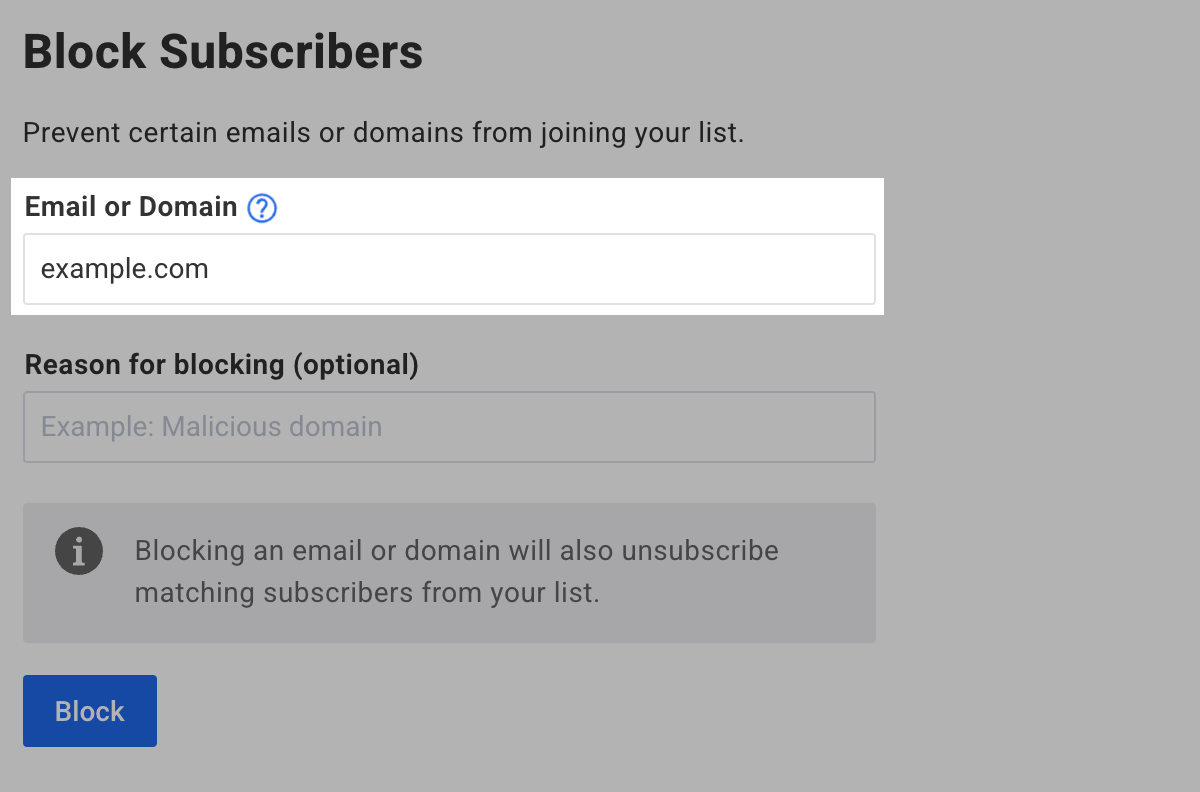
Task: Click the "Reason for blocking (optional)" label
Action: point(221,365)
